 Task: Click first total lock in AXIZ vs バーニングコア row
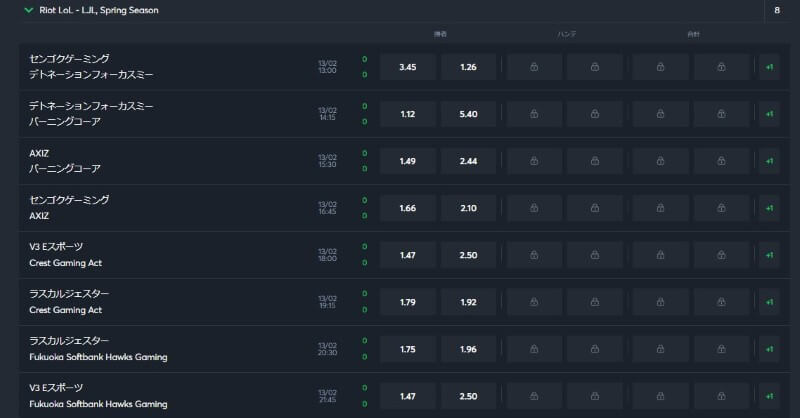(x=661, y=161)
